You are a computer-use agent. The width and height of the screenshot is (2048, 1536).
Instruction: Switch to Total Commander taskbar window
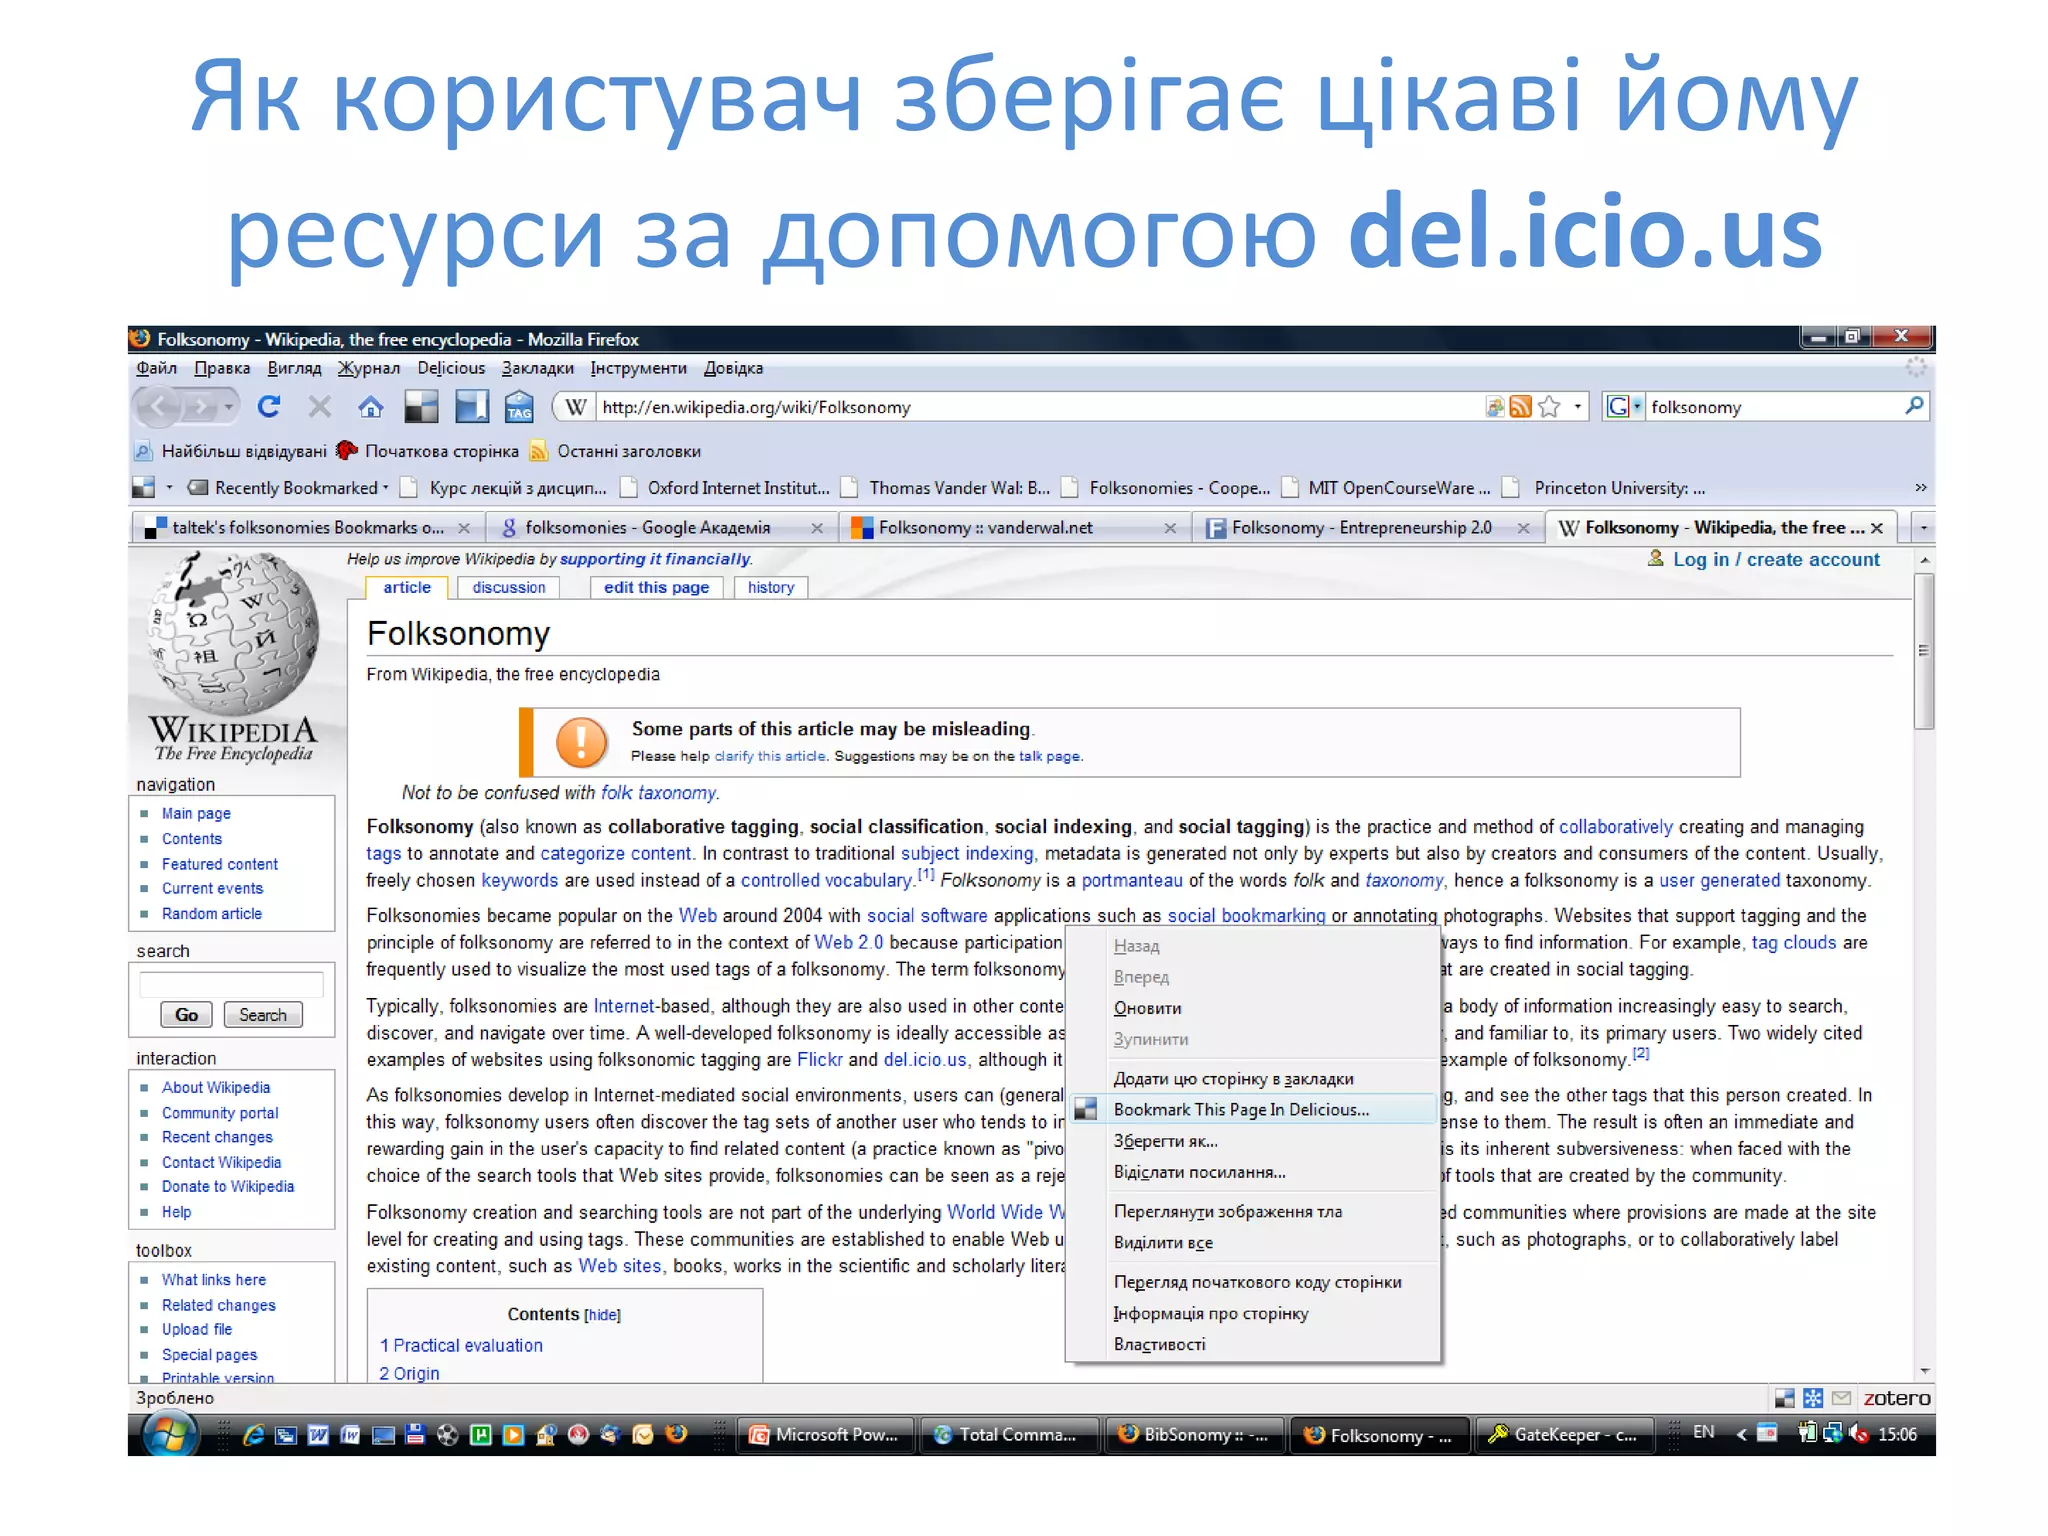pyautogui.click(x=1008, y=1434)
